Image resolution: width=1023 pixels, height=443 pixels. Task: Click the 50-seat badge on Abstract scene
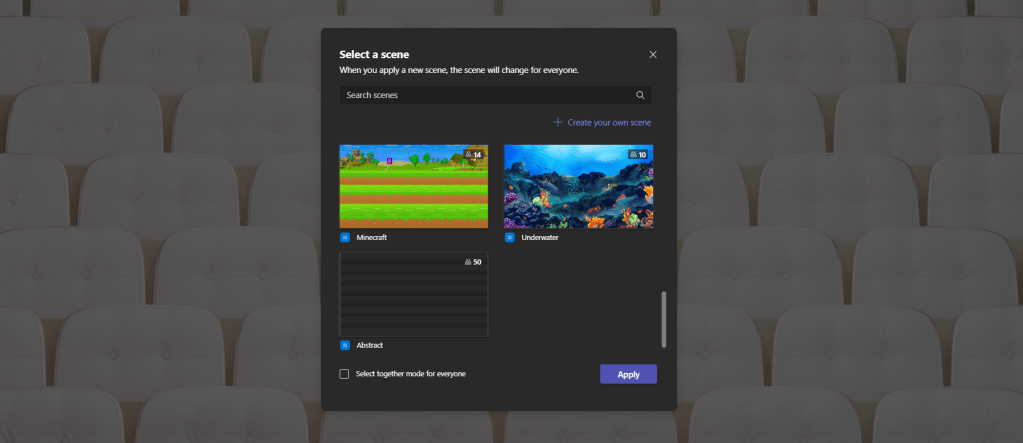tap(473, 262)
